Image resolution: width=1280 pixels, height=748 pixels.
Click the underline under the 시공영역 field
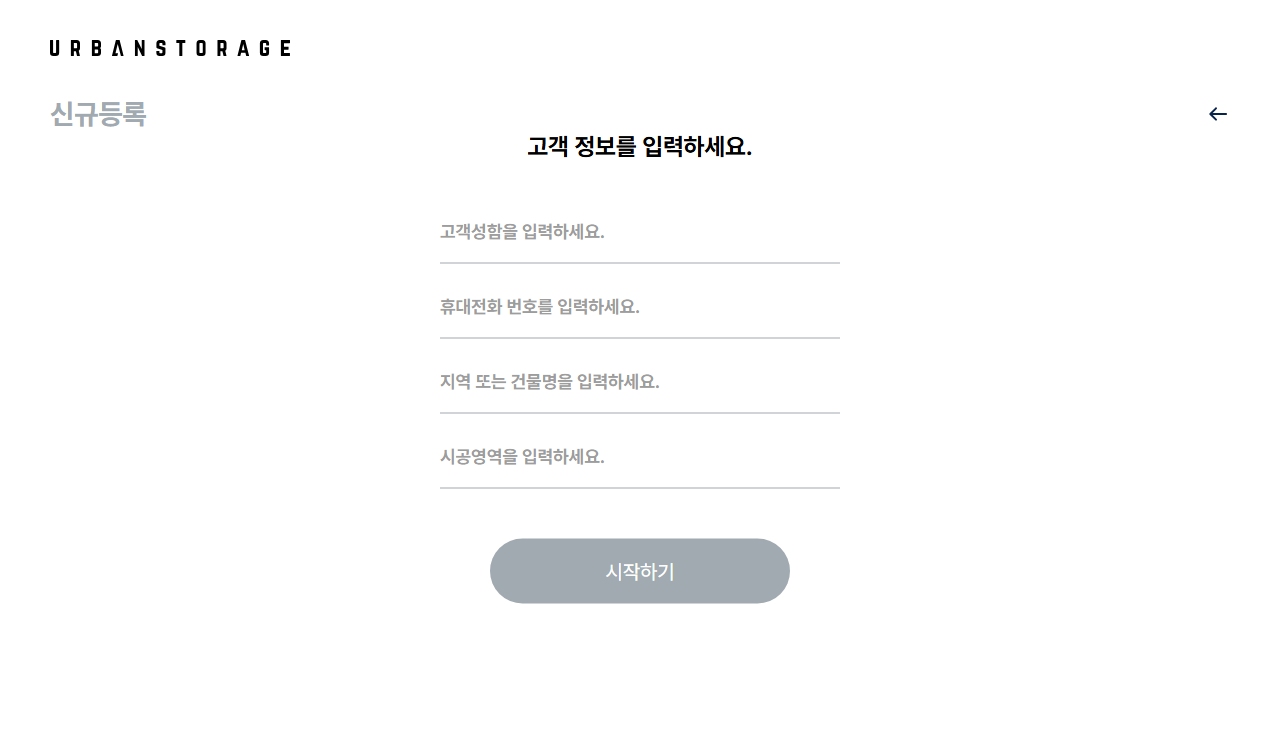pyautogui.click(x=640, y=488)
